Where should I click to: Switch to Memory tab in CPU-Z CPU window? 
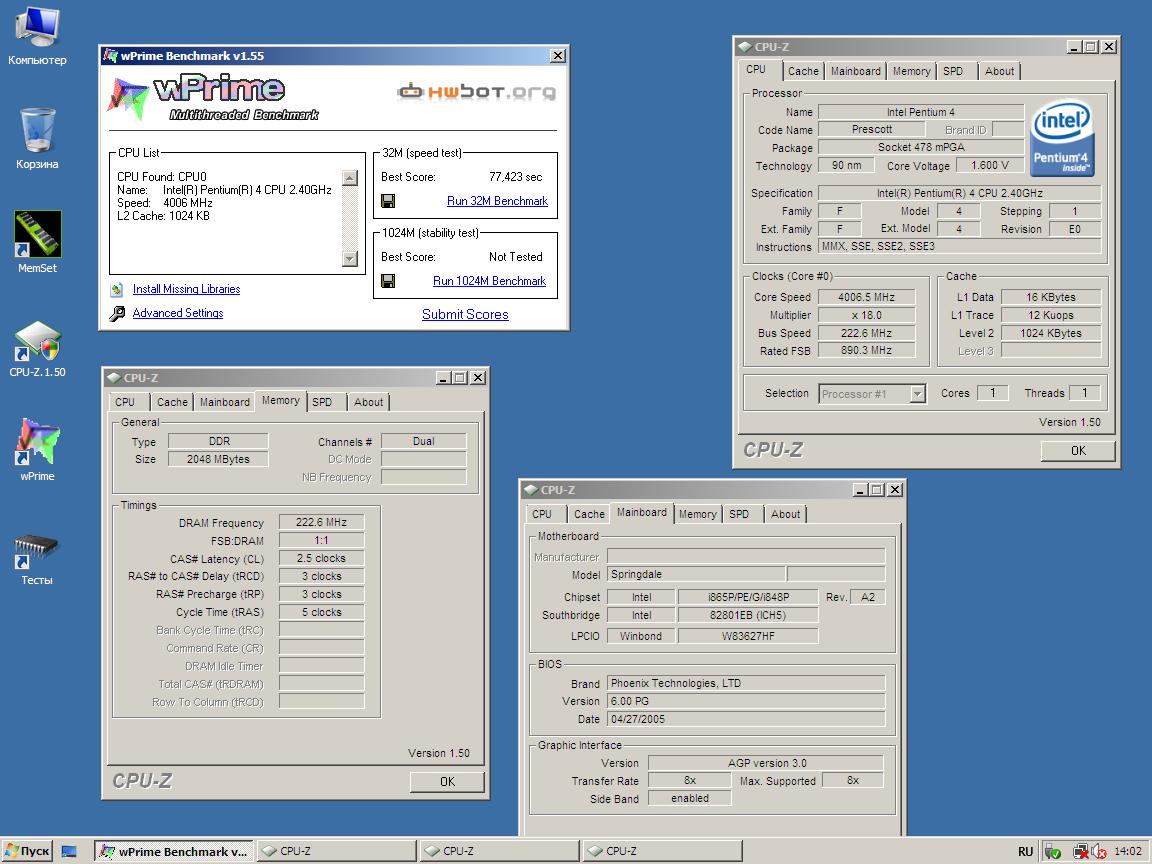(911, 71)
